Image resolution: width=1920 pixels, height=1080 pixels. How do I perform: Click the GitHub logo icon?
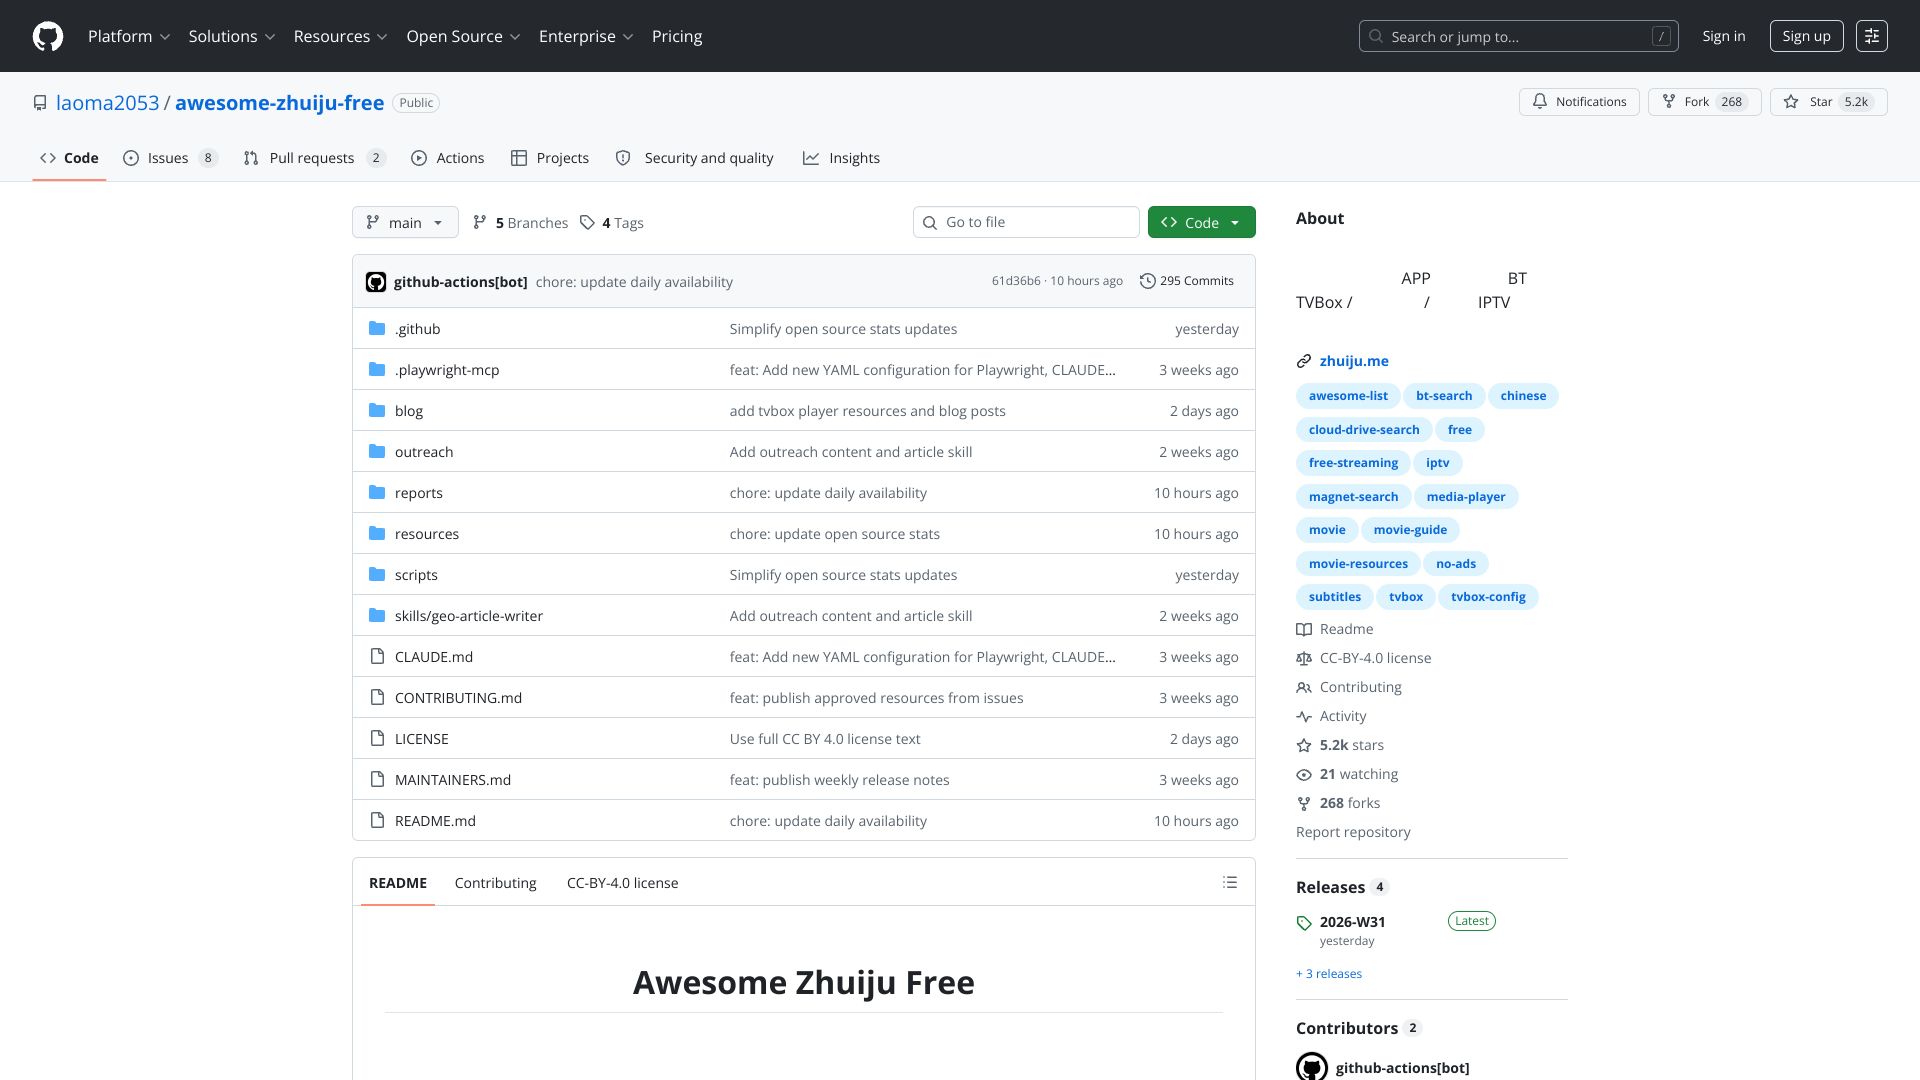pos(48,36)
